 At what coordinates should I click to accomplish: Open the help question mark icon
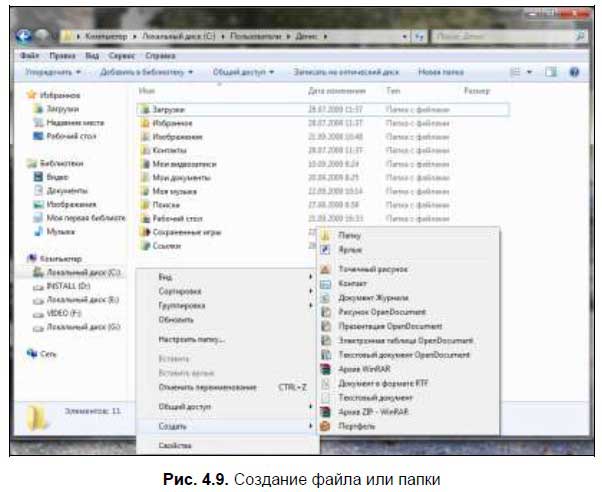575,73
